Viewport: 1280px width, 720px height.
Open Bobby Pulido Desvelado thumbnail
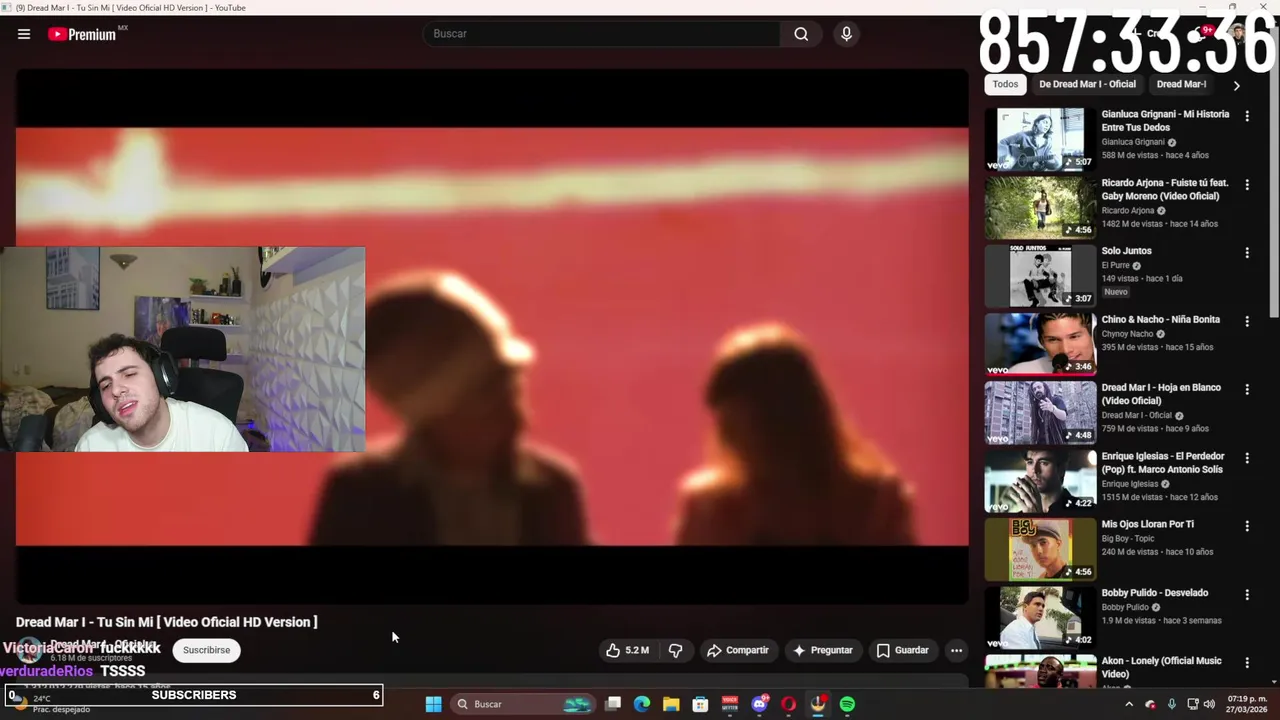(x=1040, y=617)
